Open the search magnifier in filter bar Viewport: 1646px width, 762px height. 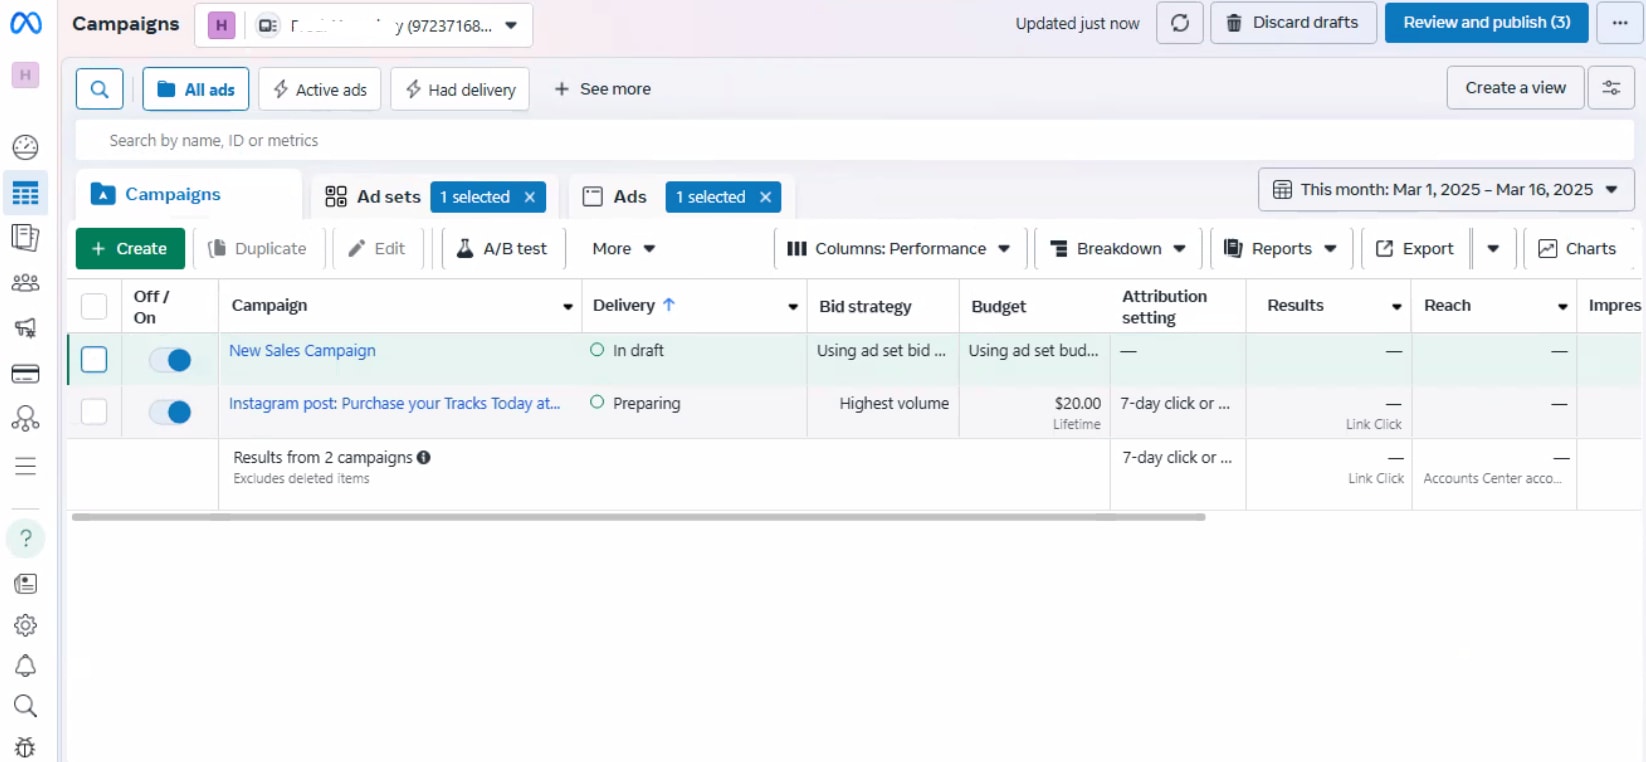click(99, 89)
